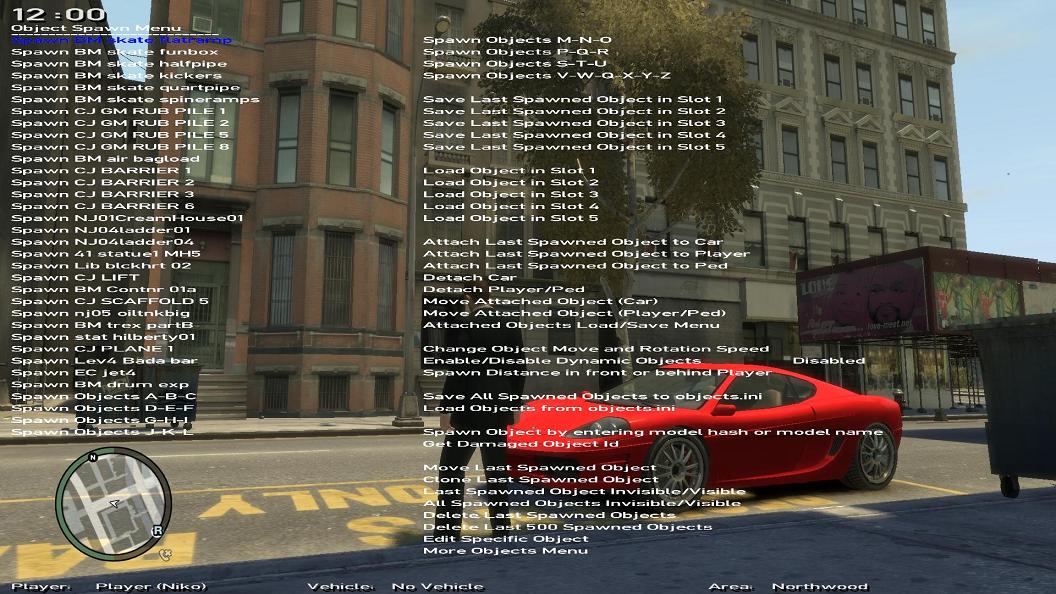Viewport: 1056px width, 594px height.
Task: Open Spawn Objects D-E-F submenu
Action: (102, 409)
